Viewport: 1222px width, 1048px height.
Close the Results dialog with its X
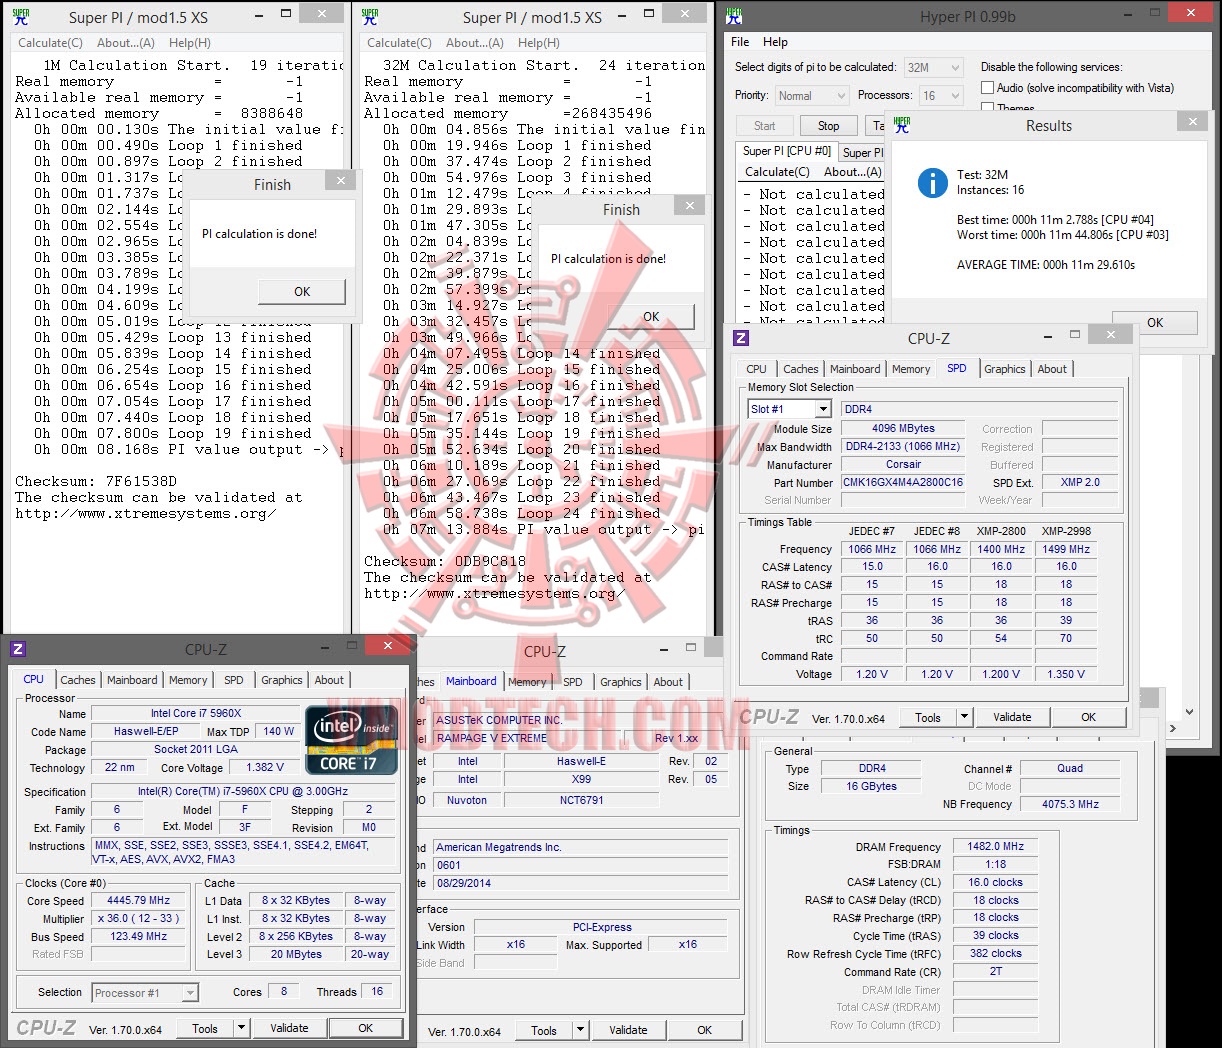(x=1192, y=121)
